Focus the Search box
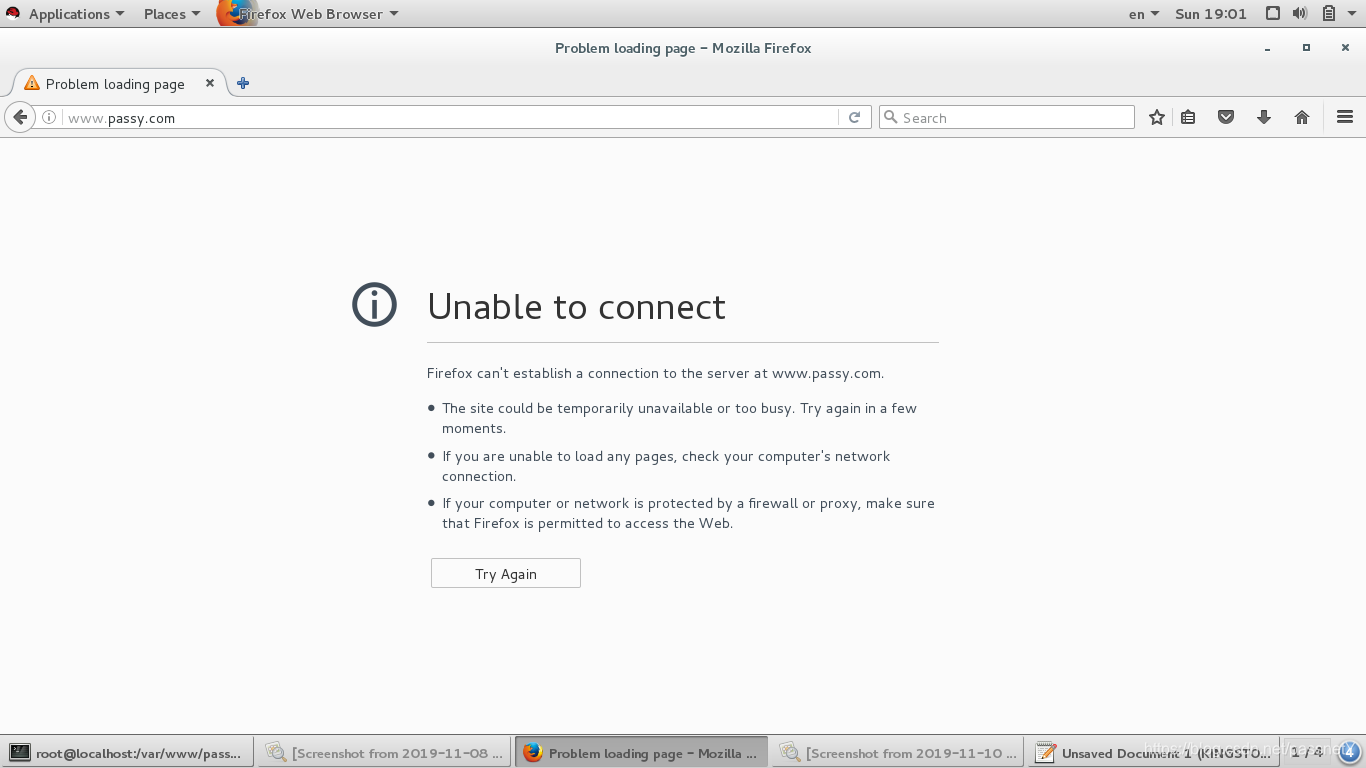Screen dimensions: 1366x768 1007,117
